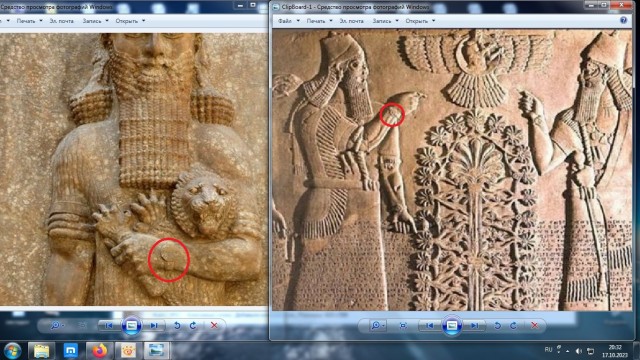The height and width of the screenshot is (360, 640).
Task: Expand Файл dropdown arrow in ClipBoard-1 window
Action: click(298, 21)
